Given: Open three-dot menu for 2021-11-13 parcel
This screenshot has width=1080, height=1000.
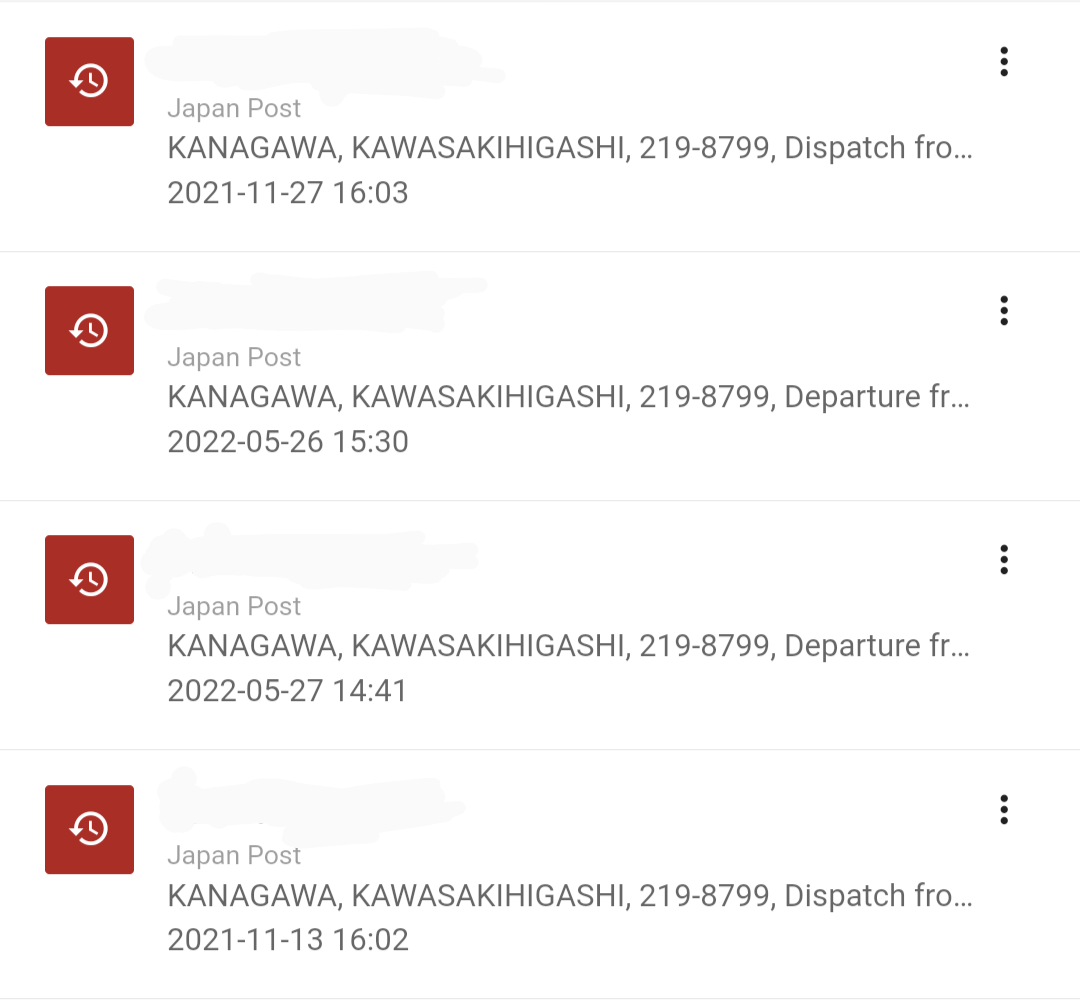Looking at the screenshot, I should [x=1004, y=809].
